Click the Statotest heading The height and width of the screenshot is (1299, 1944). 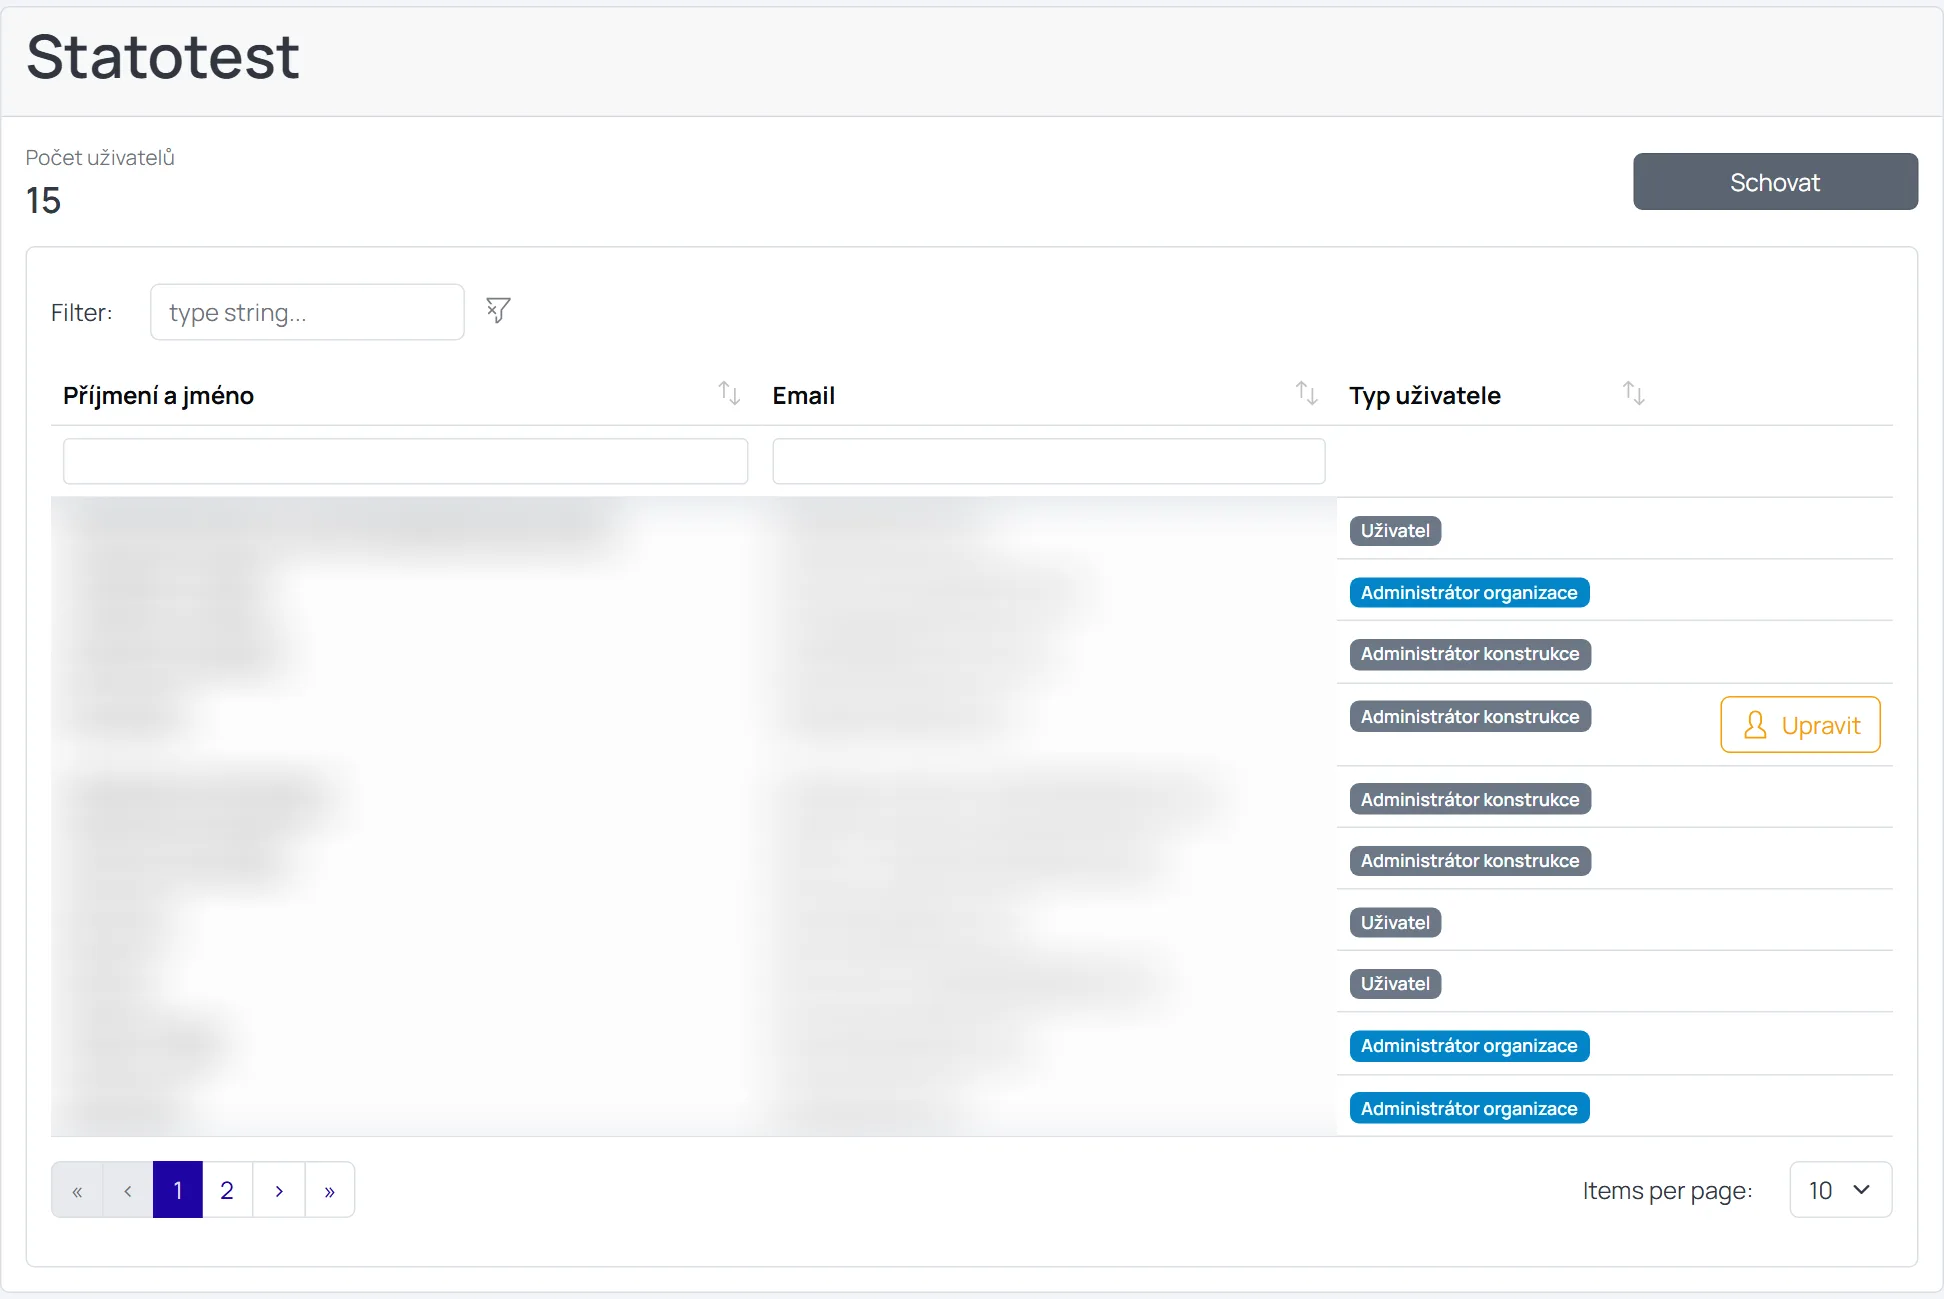[162, 56]
